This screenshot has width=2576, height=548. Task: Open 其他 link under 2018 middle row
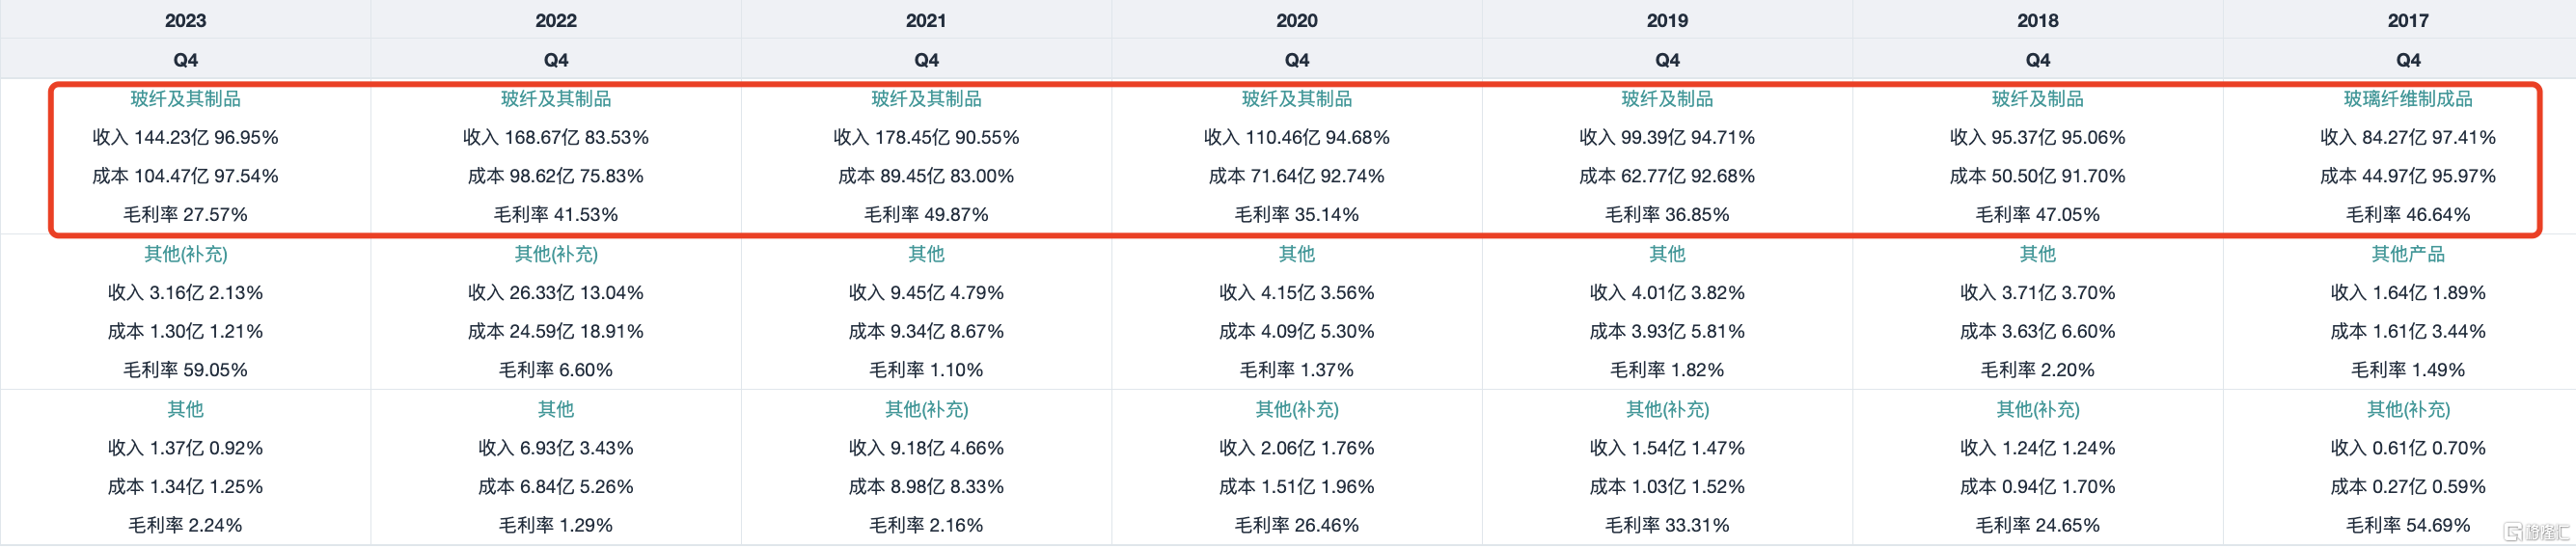(2037, 254)
